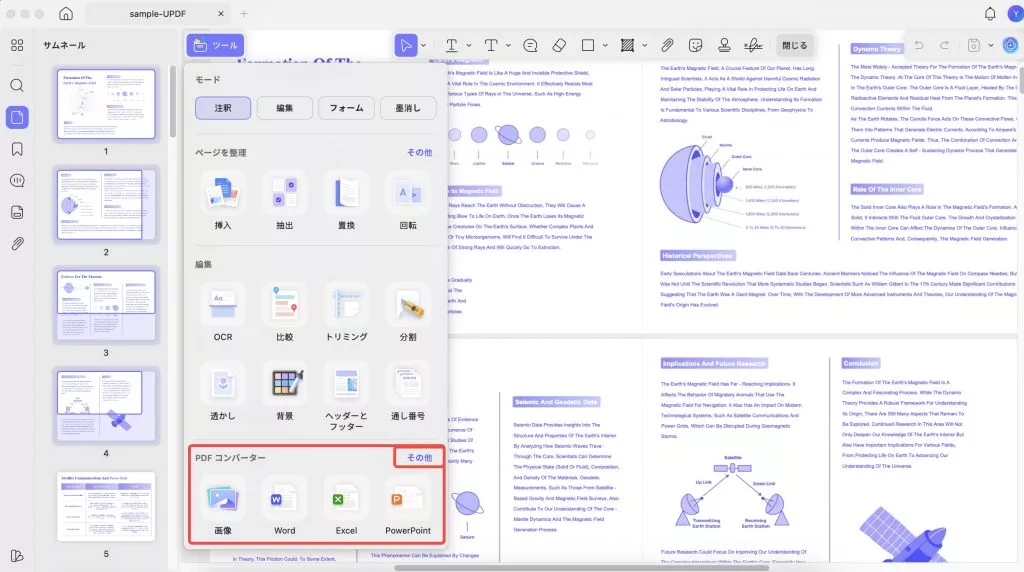Convert PDF to Excel
1024x572 pixels.
pos(346,507)
